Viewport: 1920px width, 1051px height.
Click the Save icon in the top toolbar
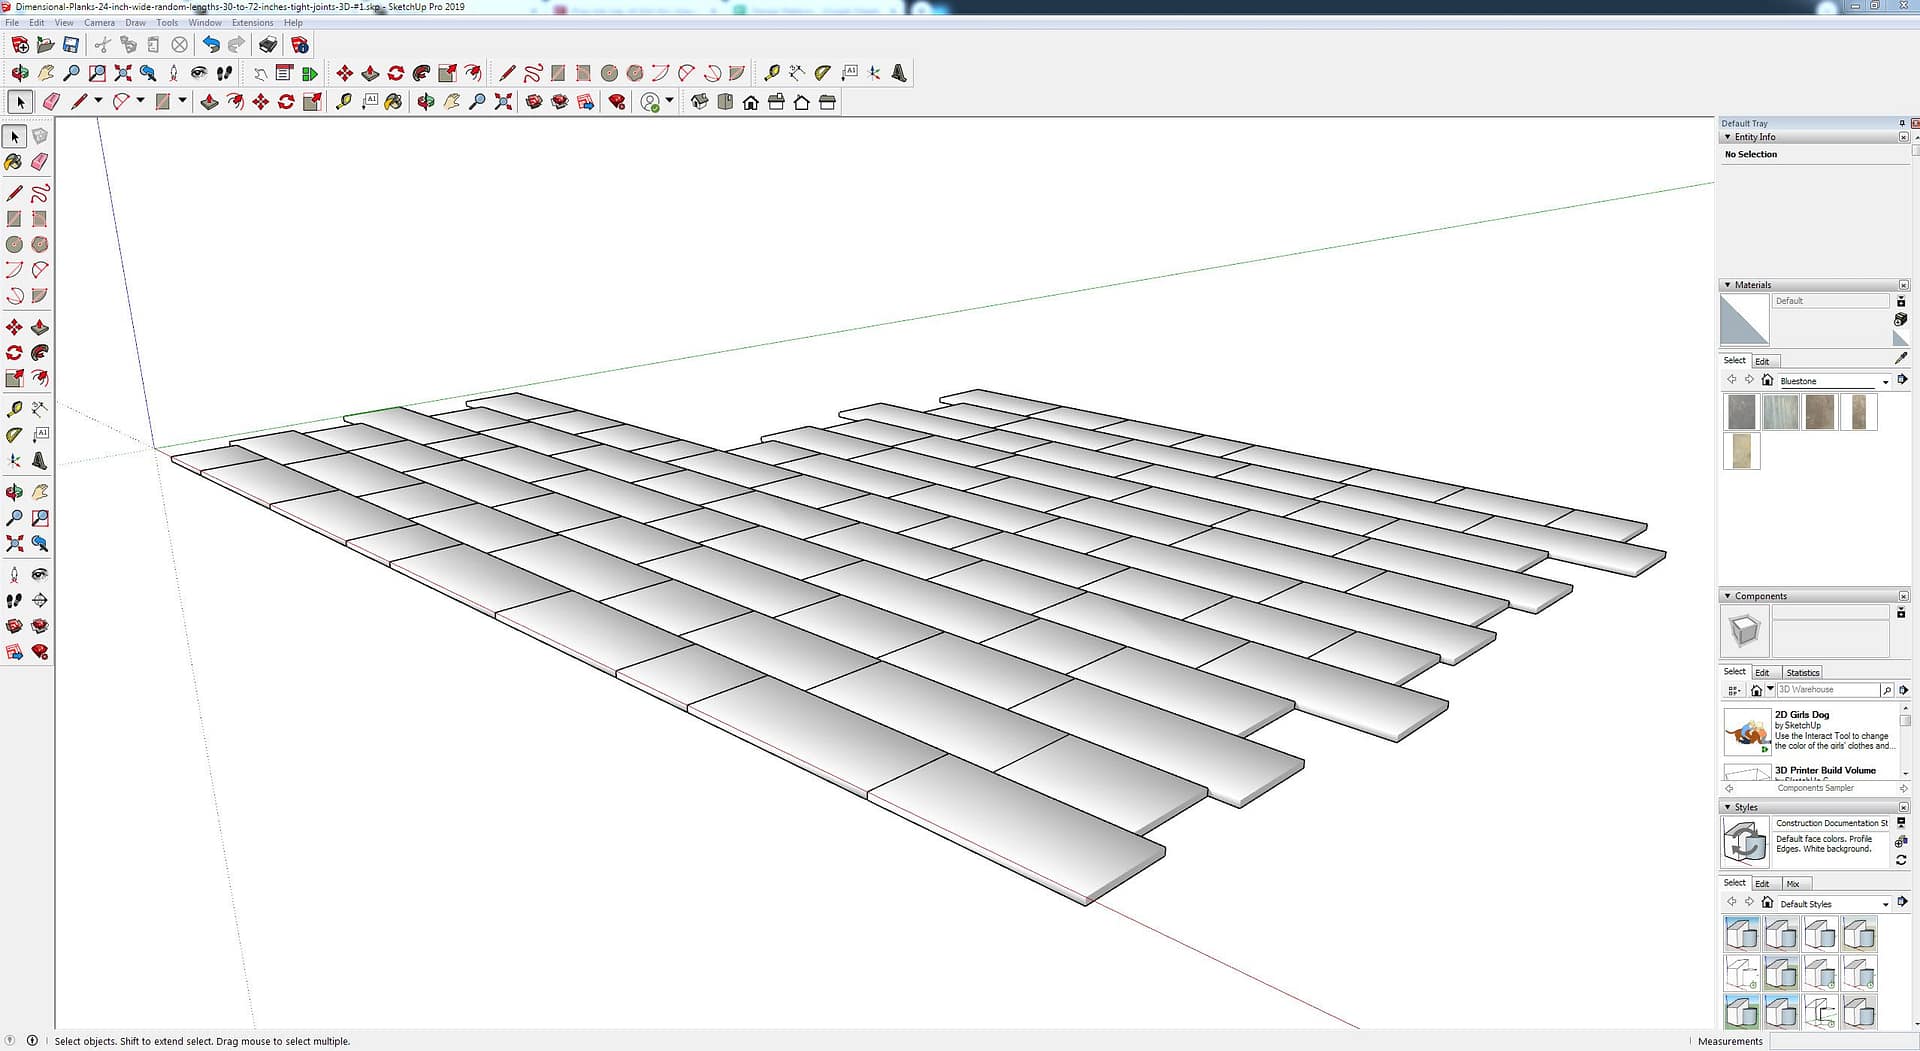[x=71, y=45]
